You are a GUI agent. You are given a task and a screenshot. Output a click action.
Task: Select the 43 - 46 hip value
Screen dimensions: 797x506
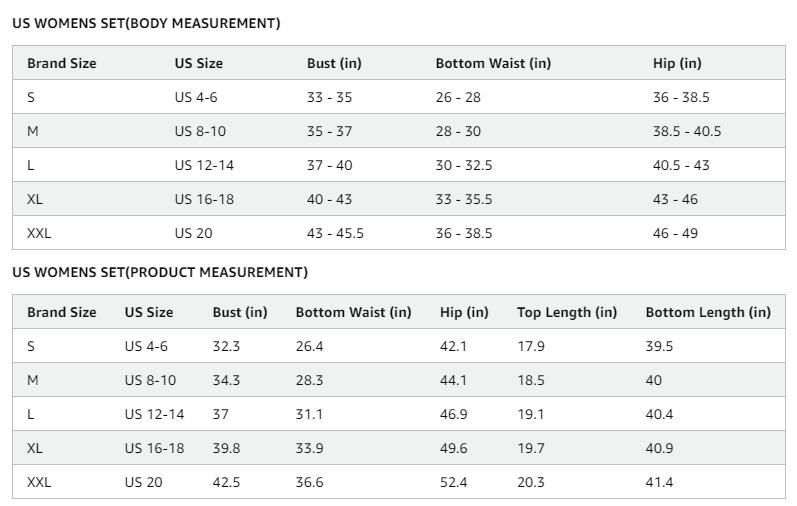coord(675,199)
